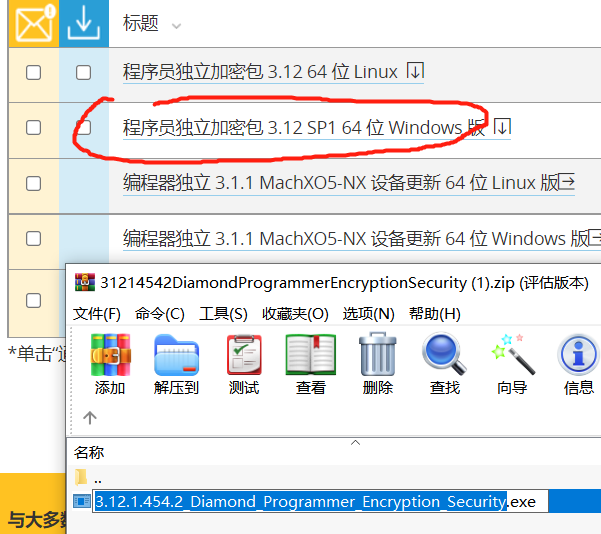This screenshot has width=601, height=534.
Task: Tick notify checkbox for MachXO5-NX Linux row
Action: pyautogui.click(x=33, y=183)
